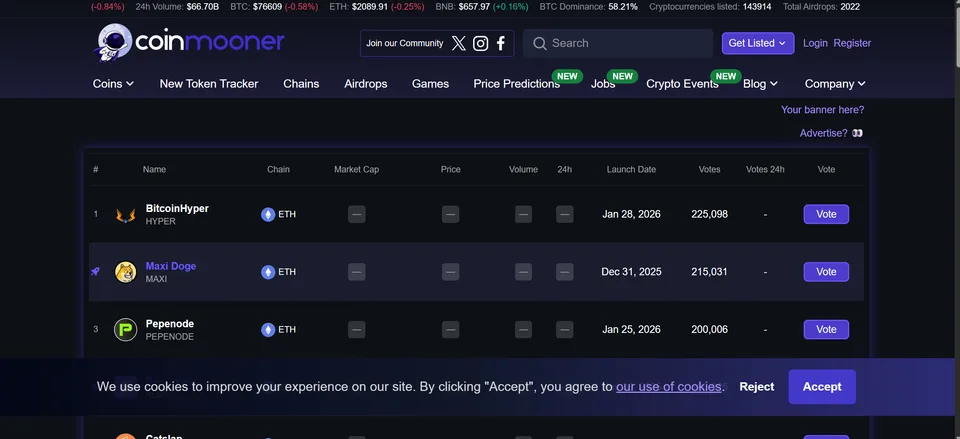Click the volume placeholder in Pepenode row
This screenshot has width=960, height=439.
tap(523, 329)
